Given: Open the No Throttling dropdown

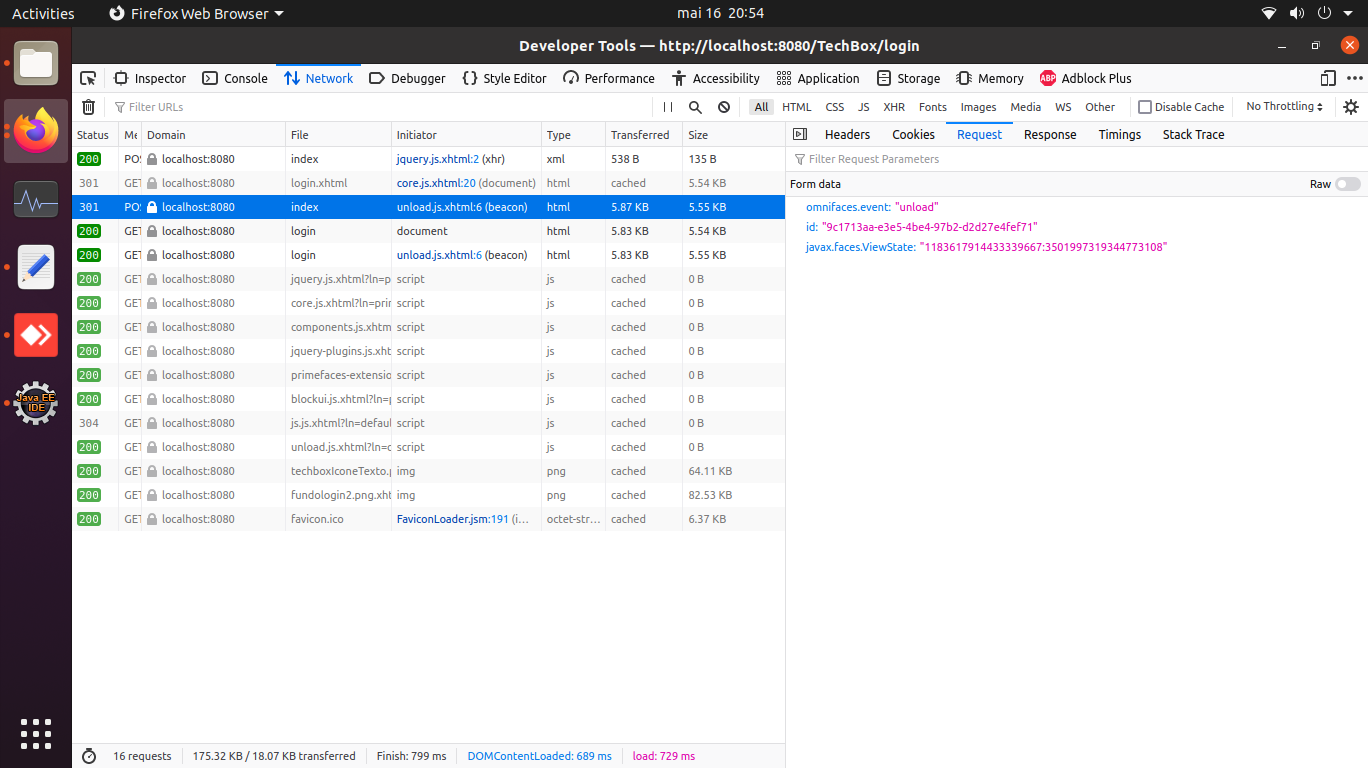Looking at the screenshot, I should (1283, 107).
